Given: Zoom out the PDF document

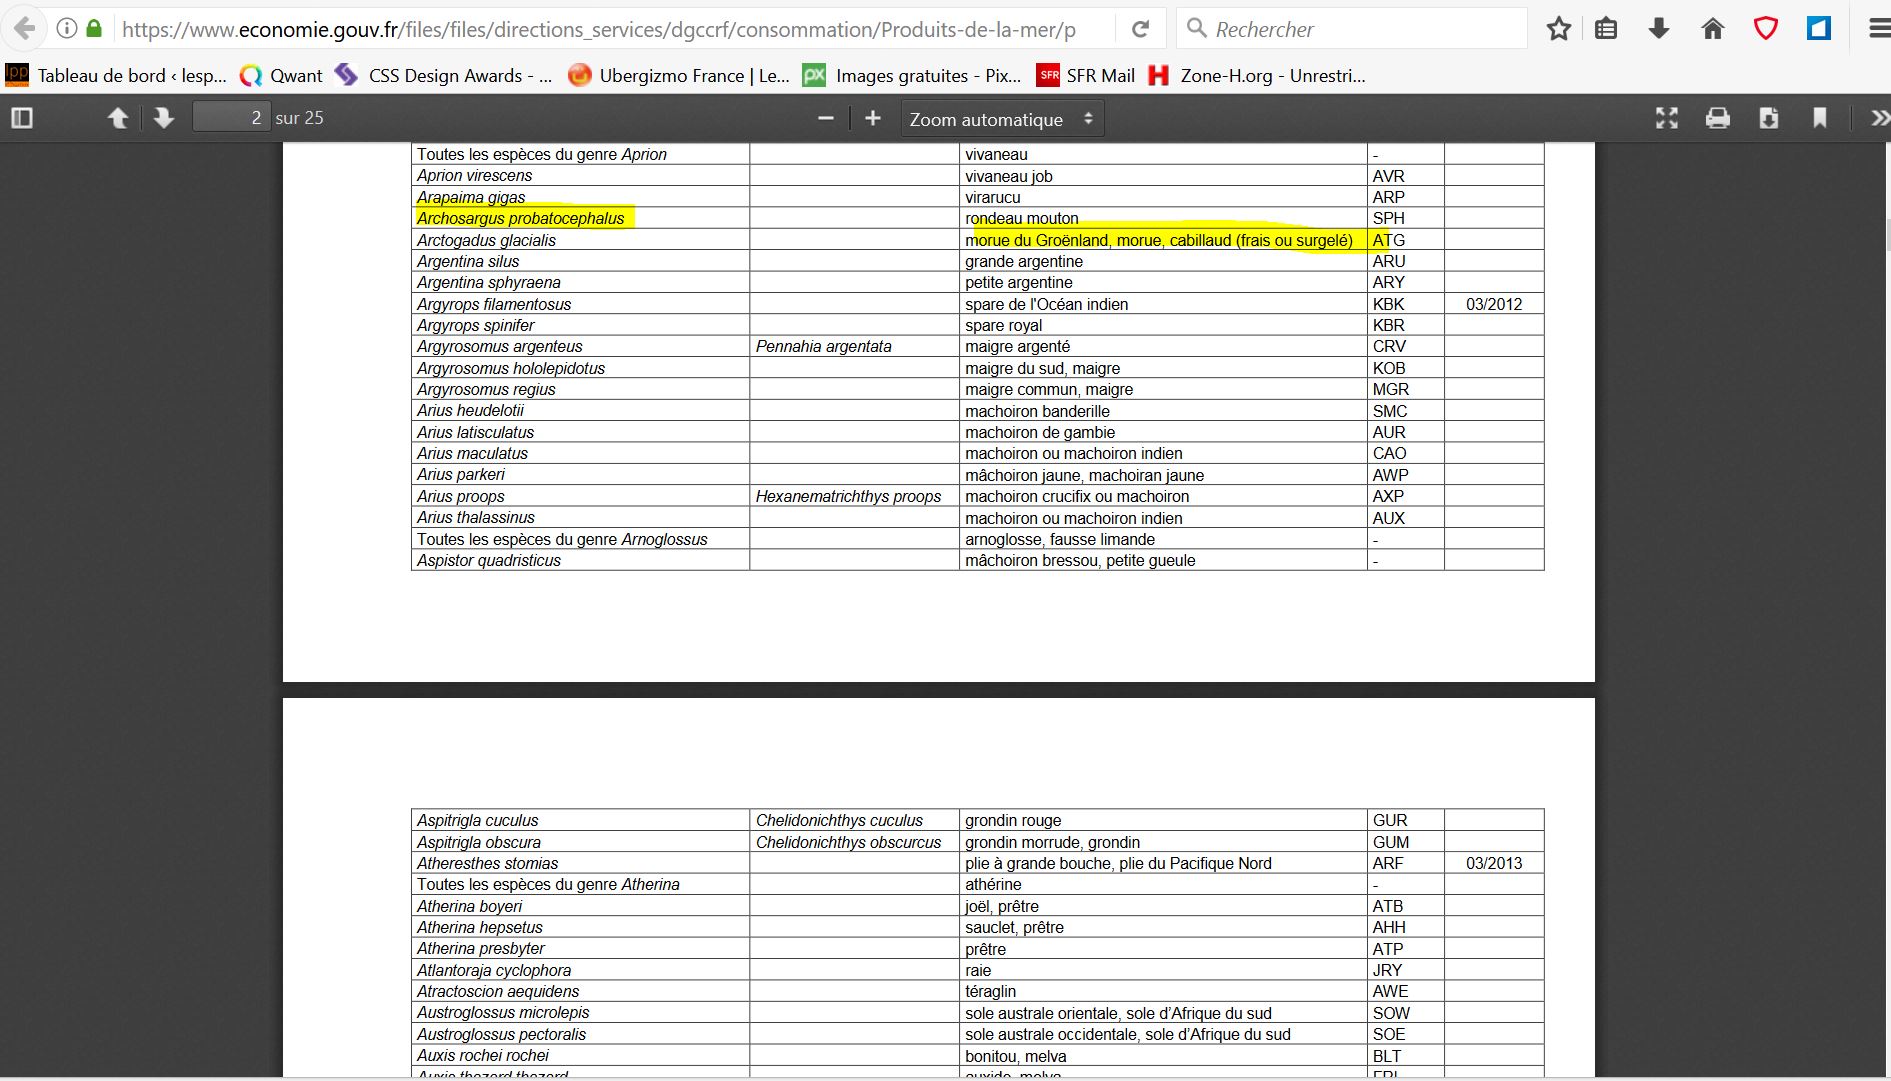Looking at the screenshot, I should 826,118.
